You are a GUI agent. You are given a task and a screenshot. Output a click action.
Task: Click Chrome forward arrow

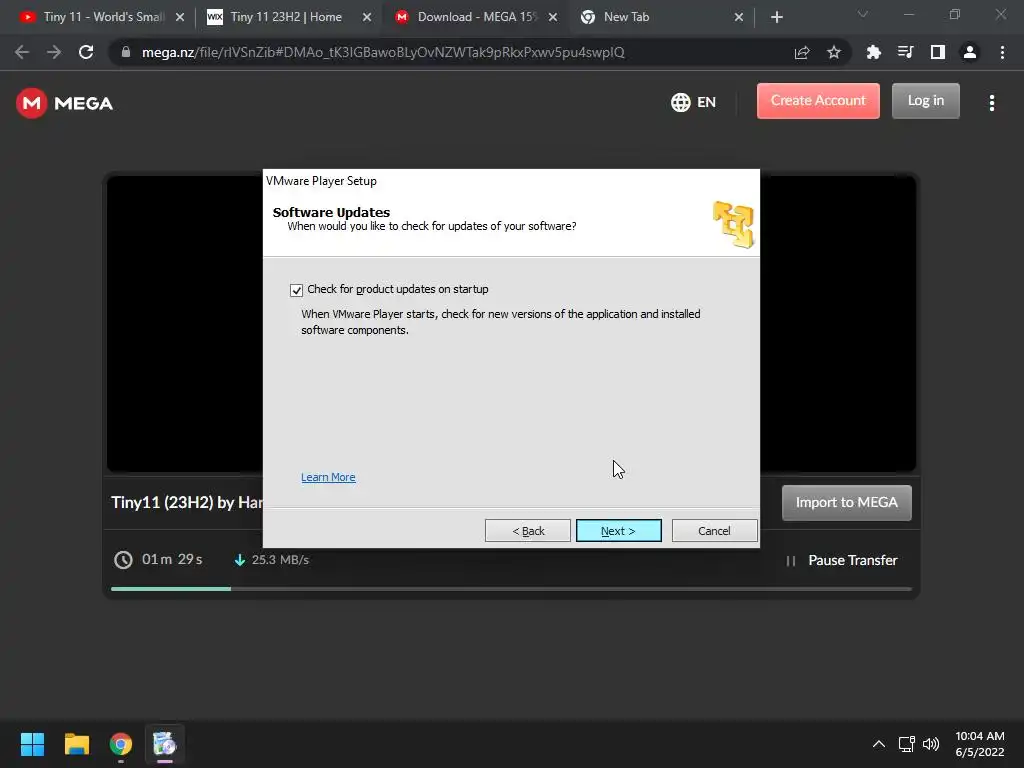pos(54,52)
